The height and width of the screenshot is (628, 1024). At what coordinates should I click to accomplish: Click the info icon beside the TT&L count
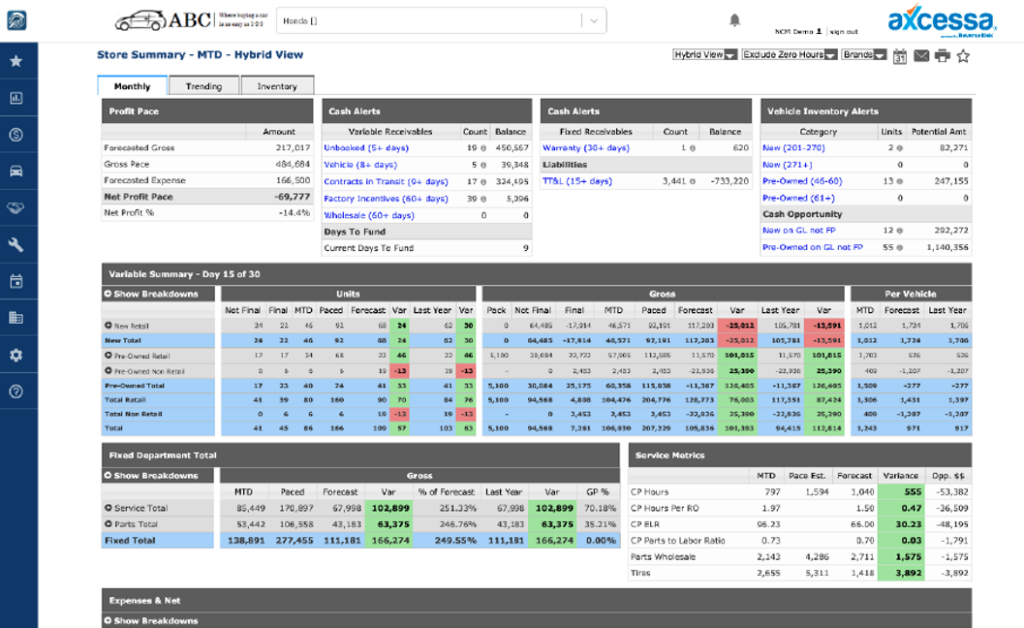(692, 181)
